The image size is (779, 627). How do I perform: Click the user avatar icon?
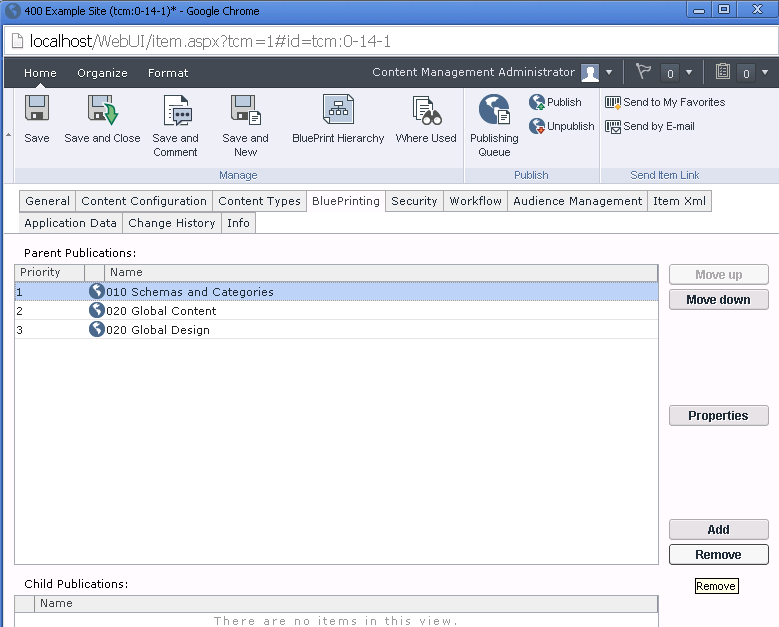point(590,73)
